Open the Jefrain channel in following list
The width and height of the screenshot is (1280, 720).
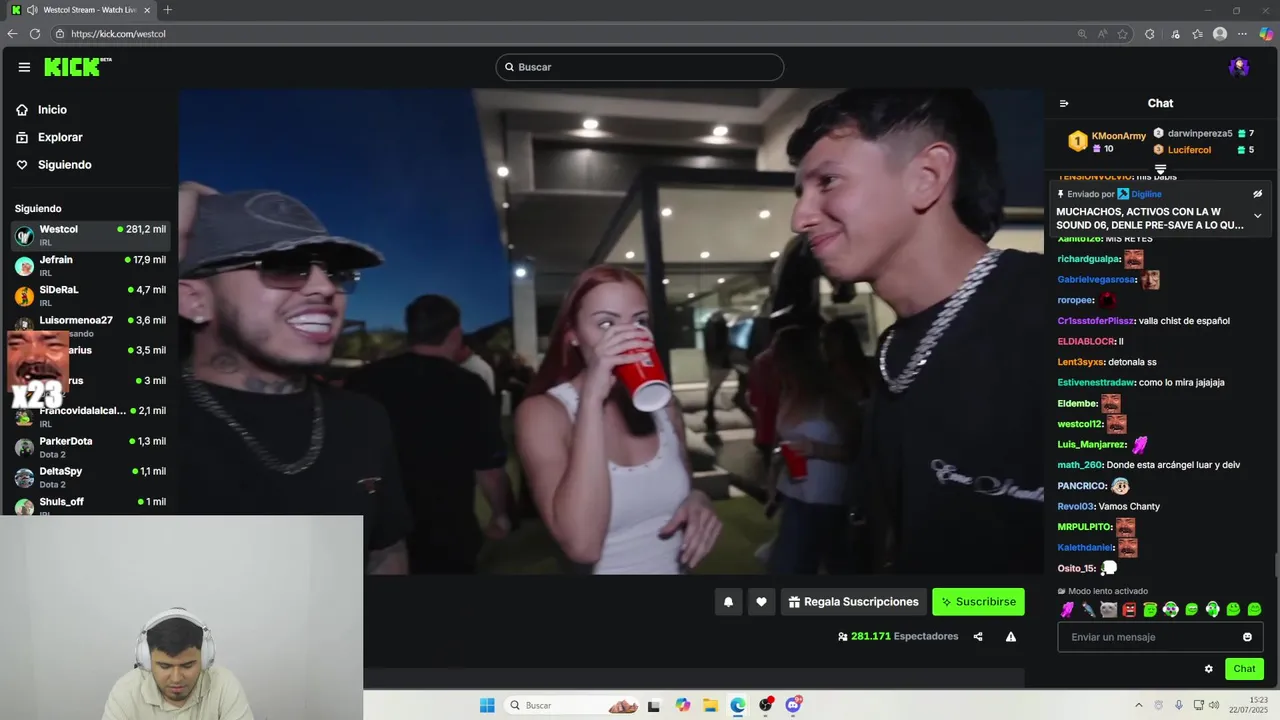coord(90,265)
